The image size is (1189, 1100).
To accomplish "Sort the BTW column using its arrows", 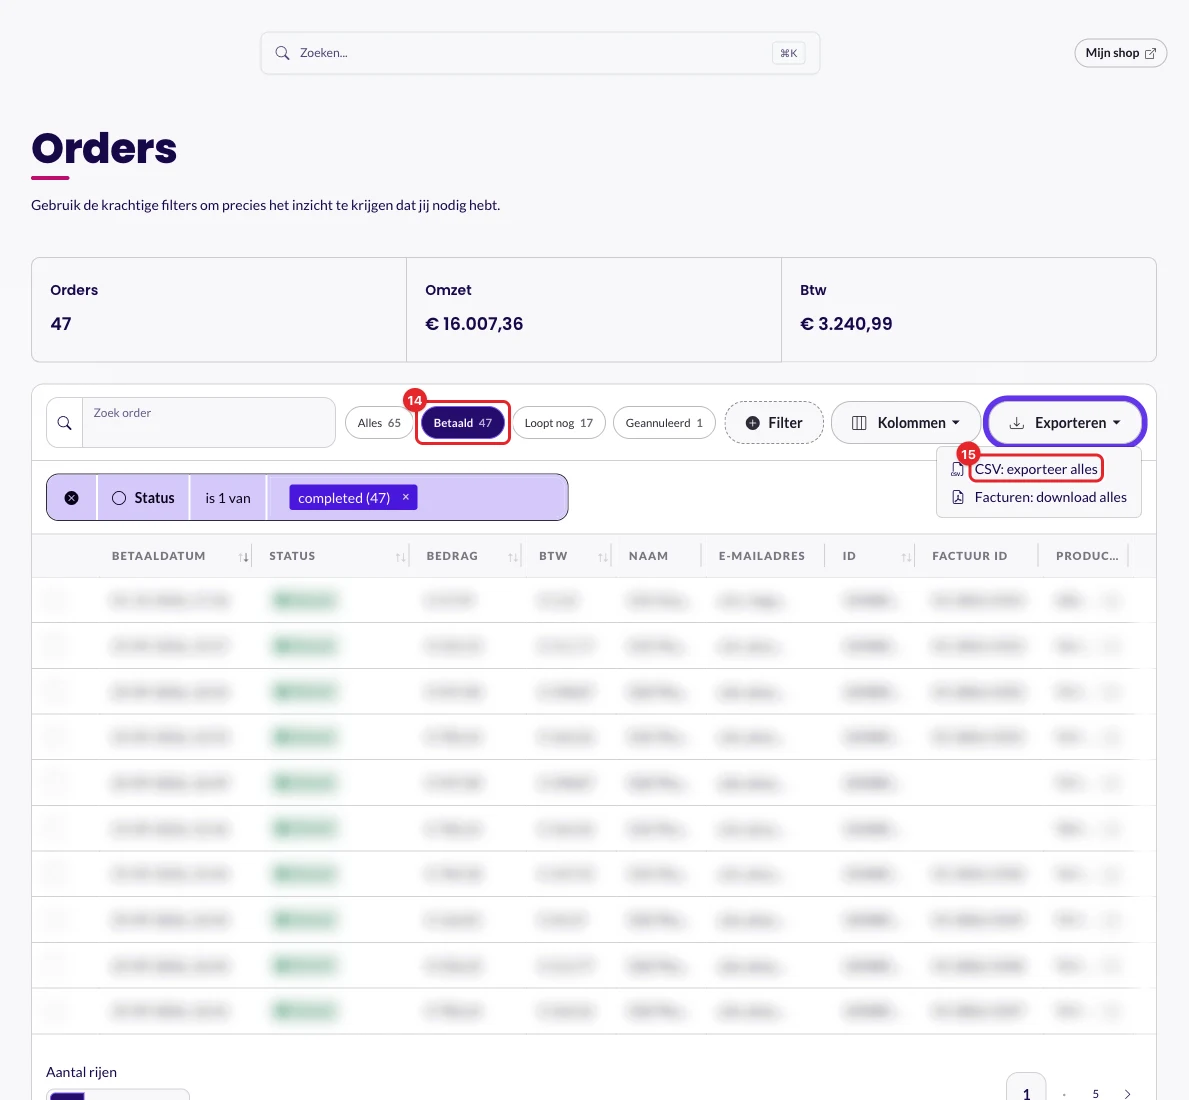I will pos(603,557).
